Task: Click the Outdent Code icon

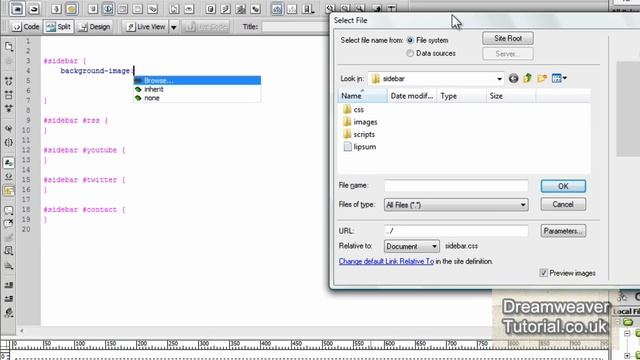Action: click(9, 299)
